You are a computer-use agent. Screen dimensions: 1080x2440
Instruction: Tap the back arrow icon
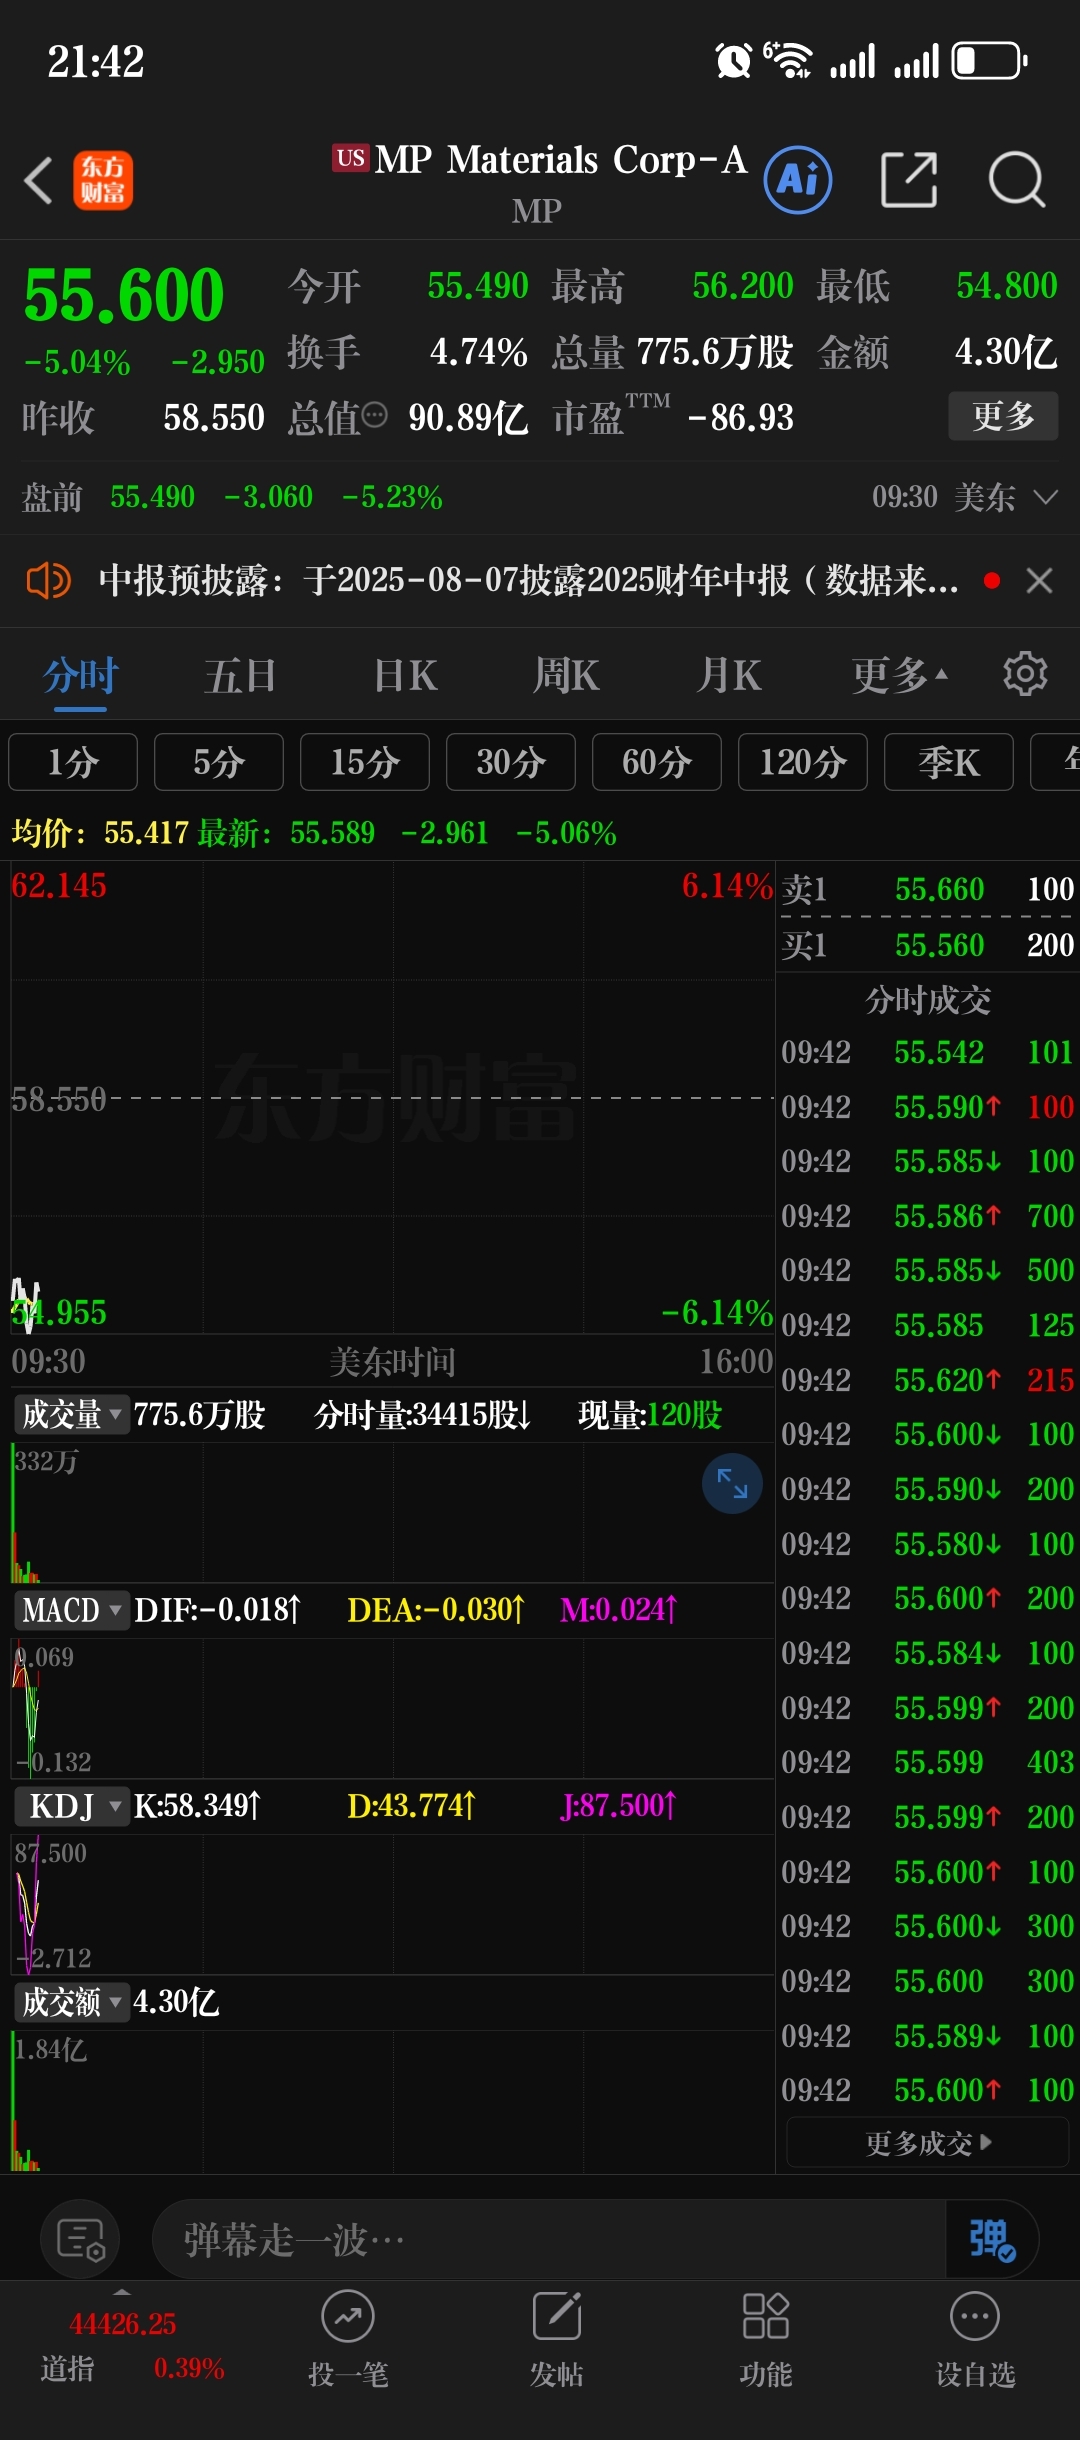pyautogui.click(x=38, y=181)
